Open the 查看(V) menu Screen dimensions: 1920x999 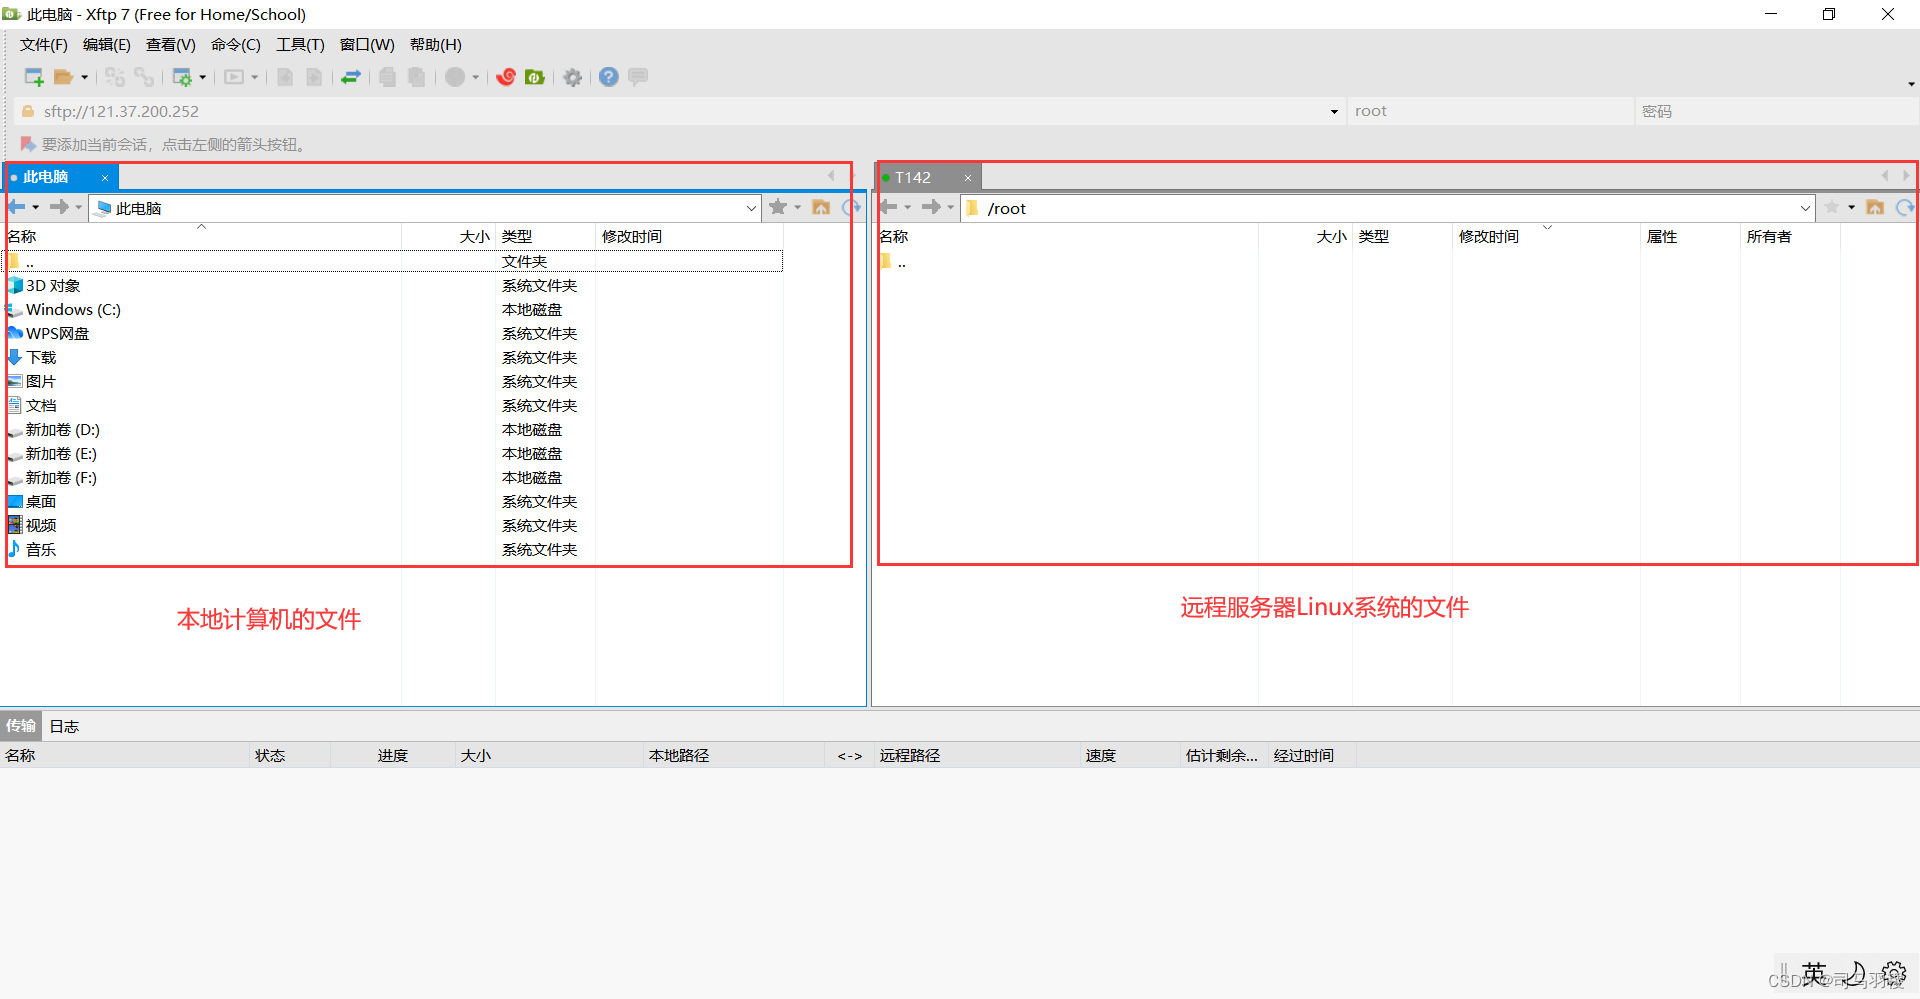(171, 45)
